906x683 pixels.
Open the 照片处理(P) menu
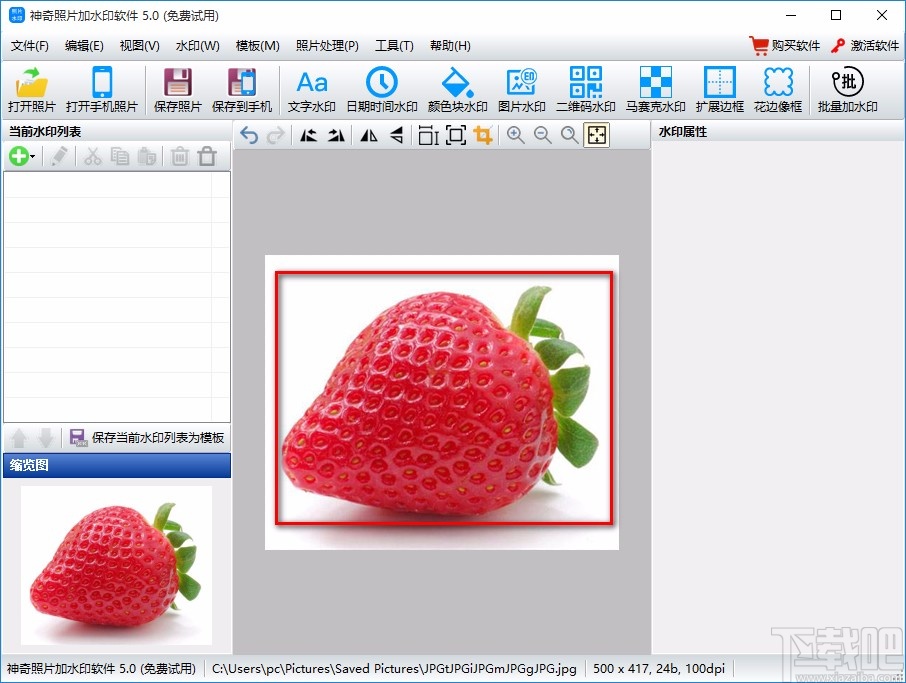pos(327,46)
